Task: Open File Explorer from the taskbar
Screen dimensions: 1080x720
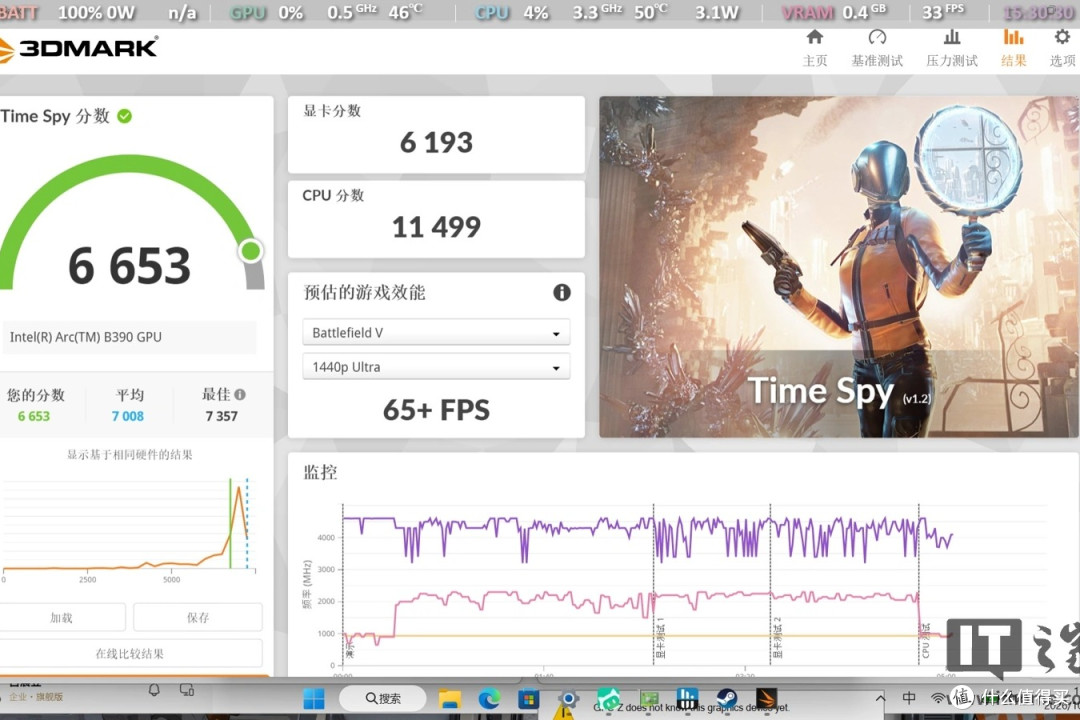Action: click(450, 699)
